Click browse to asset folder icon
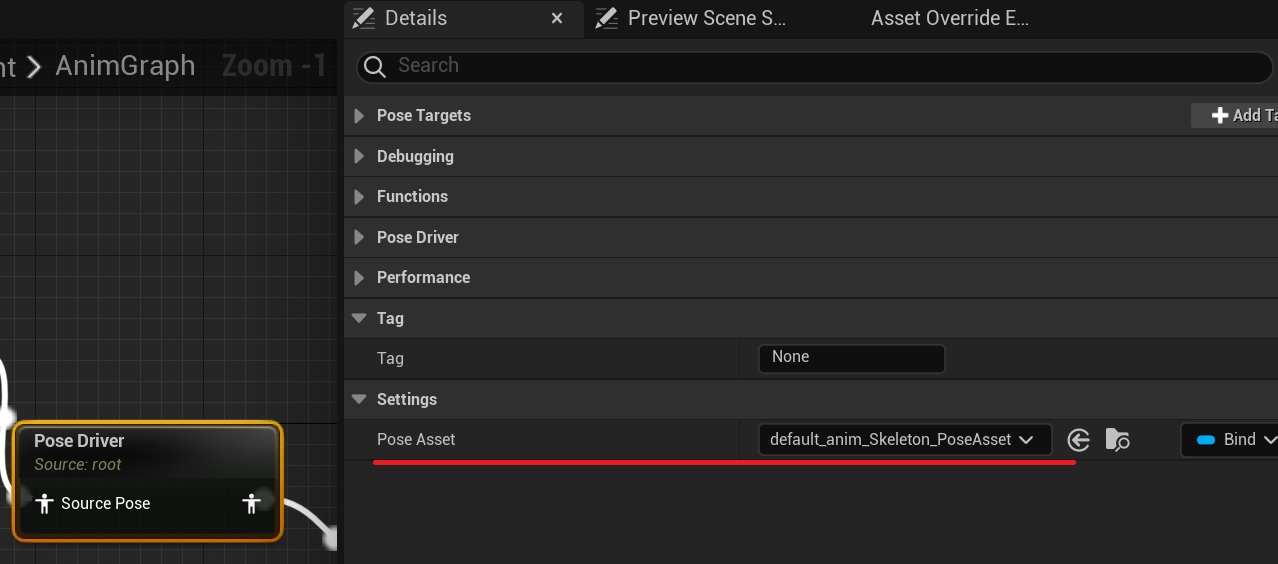This screenshot has width=1278, height=564. pos(1117,440)
